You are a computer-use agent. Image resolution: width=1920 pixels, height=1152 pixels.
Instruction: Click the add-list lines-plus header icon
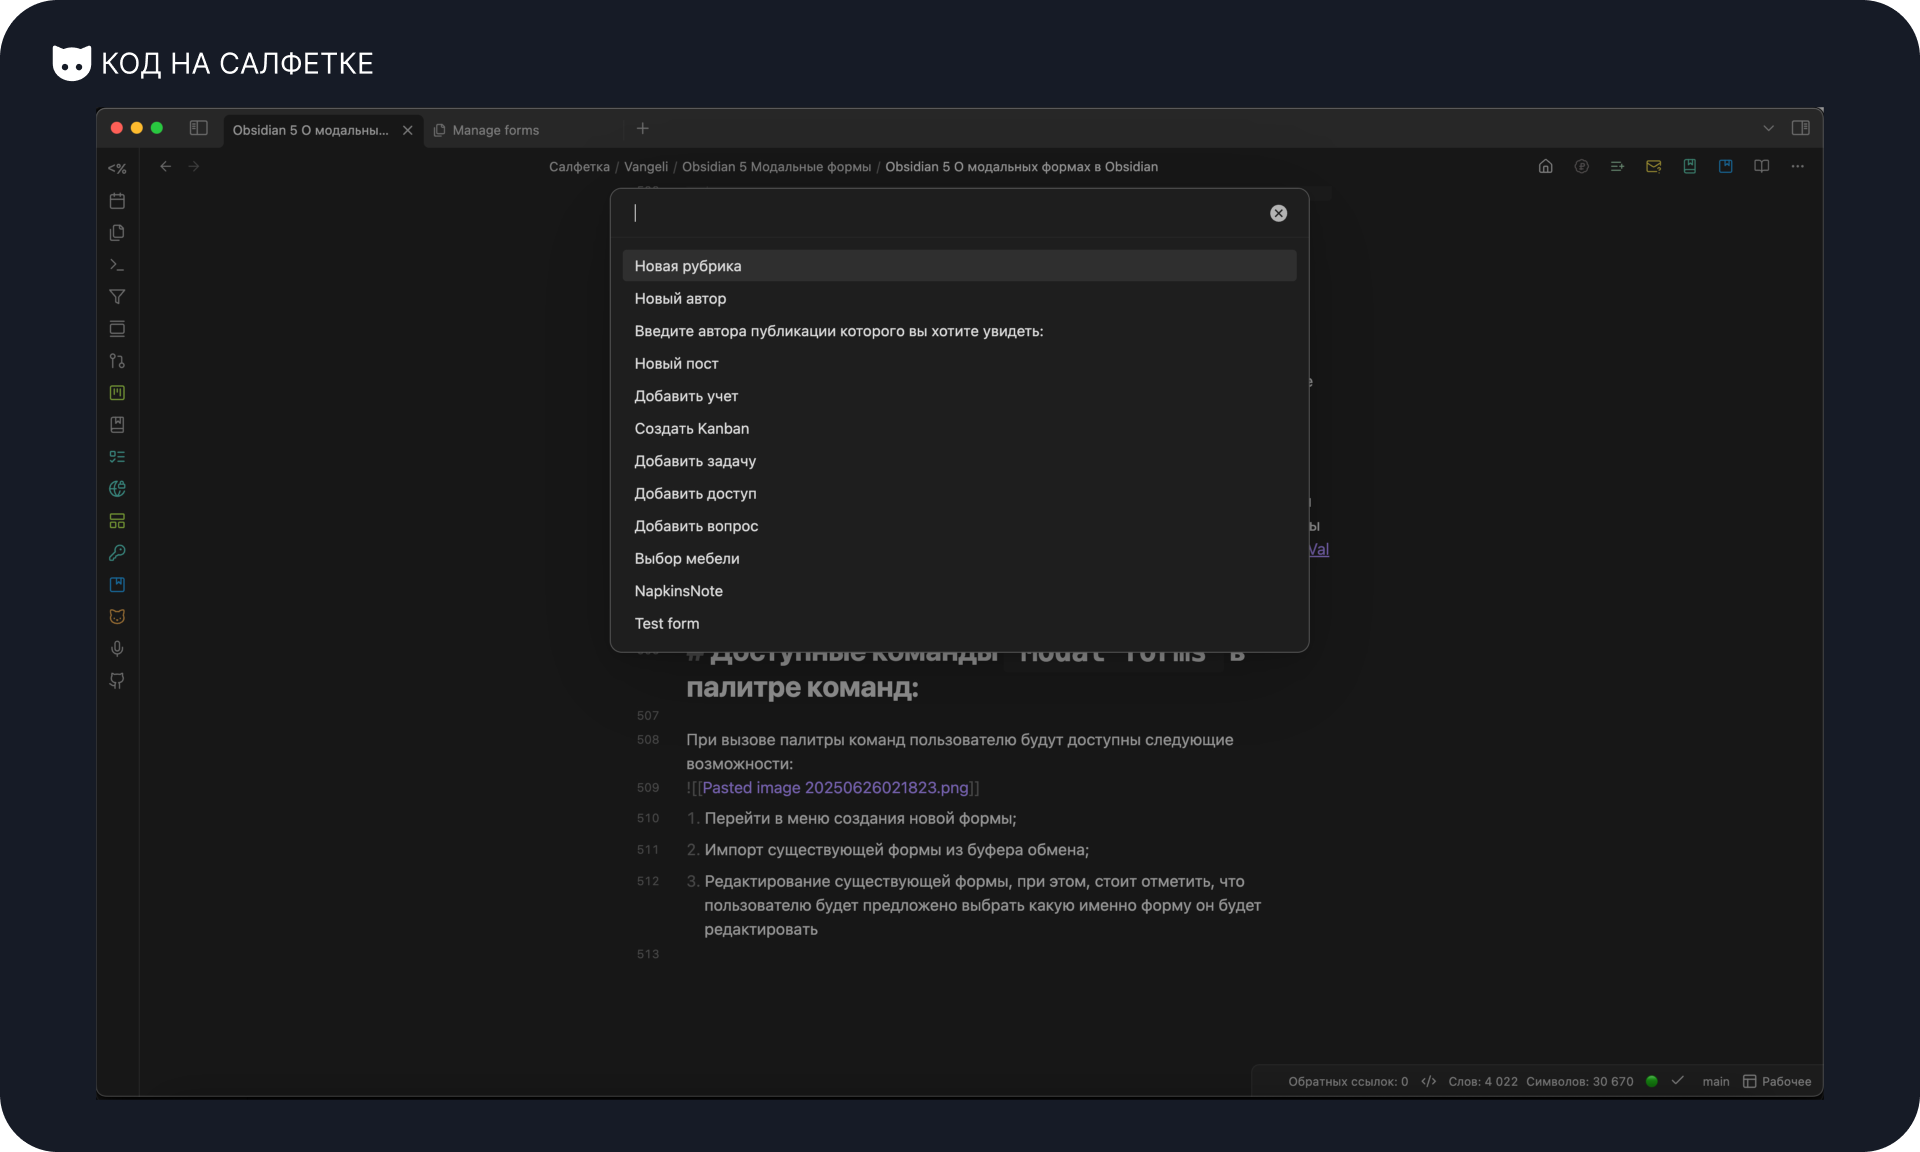point(1618,167)
